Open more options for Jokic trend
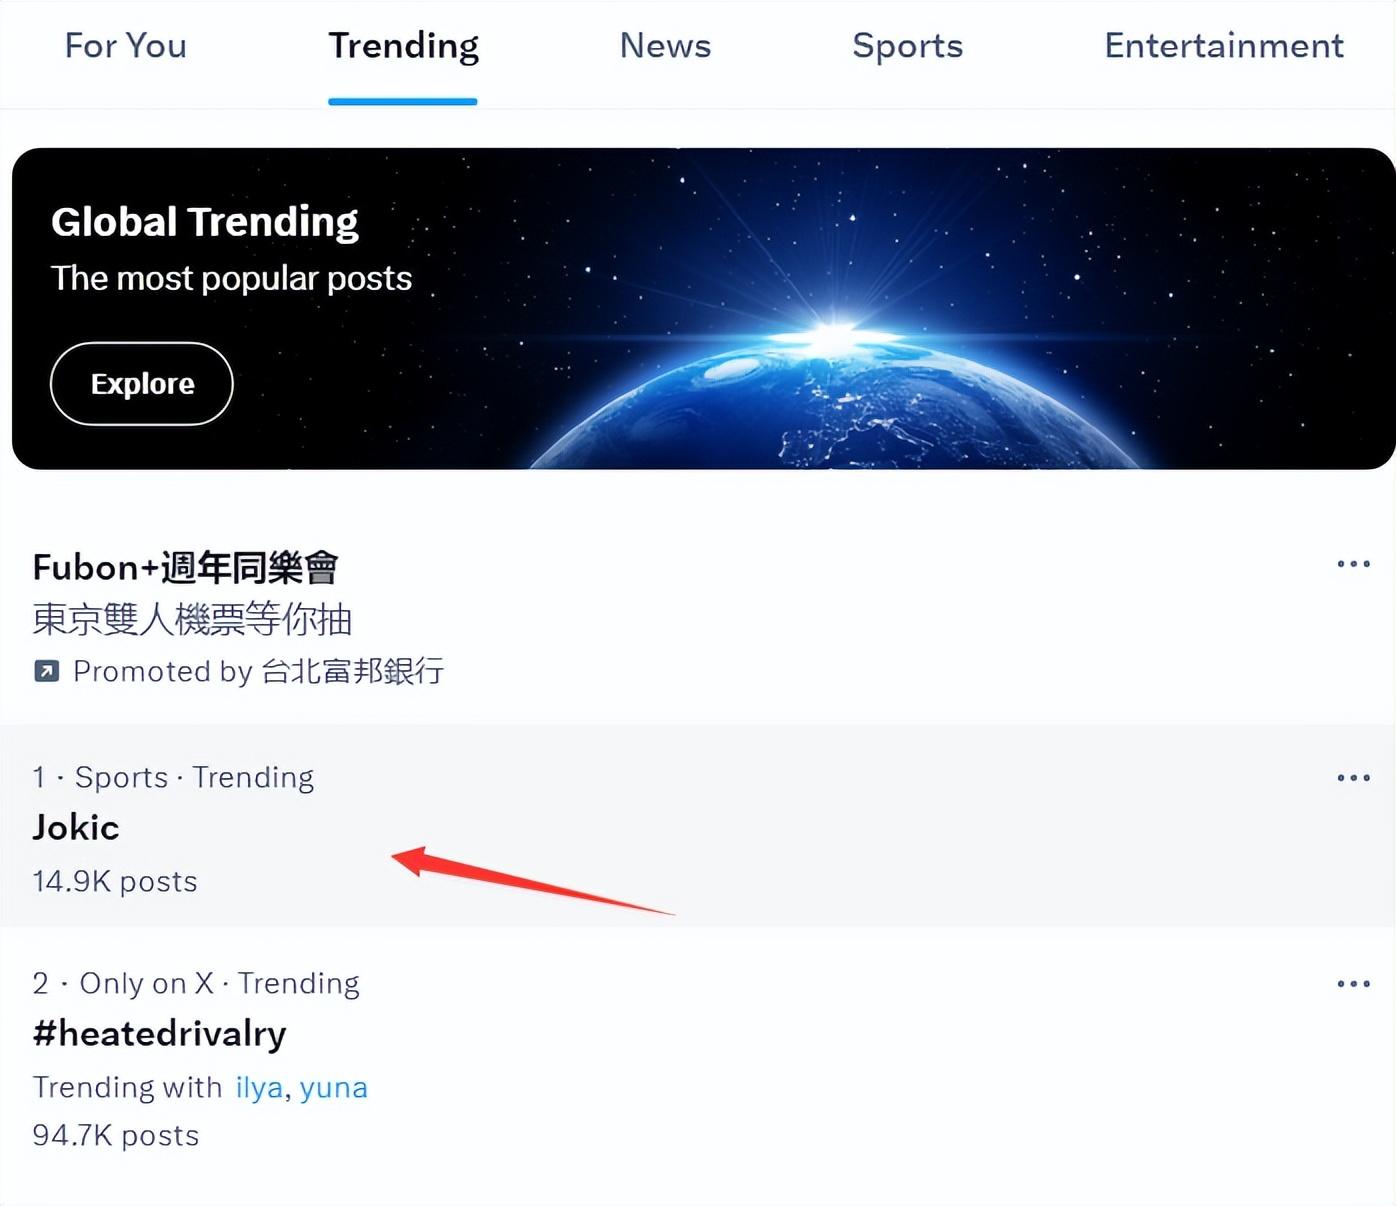Viewport: 1396px width, 1206px height. click(1353, 778)
